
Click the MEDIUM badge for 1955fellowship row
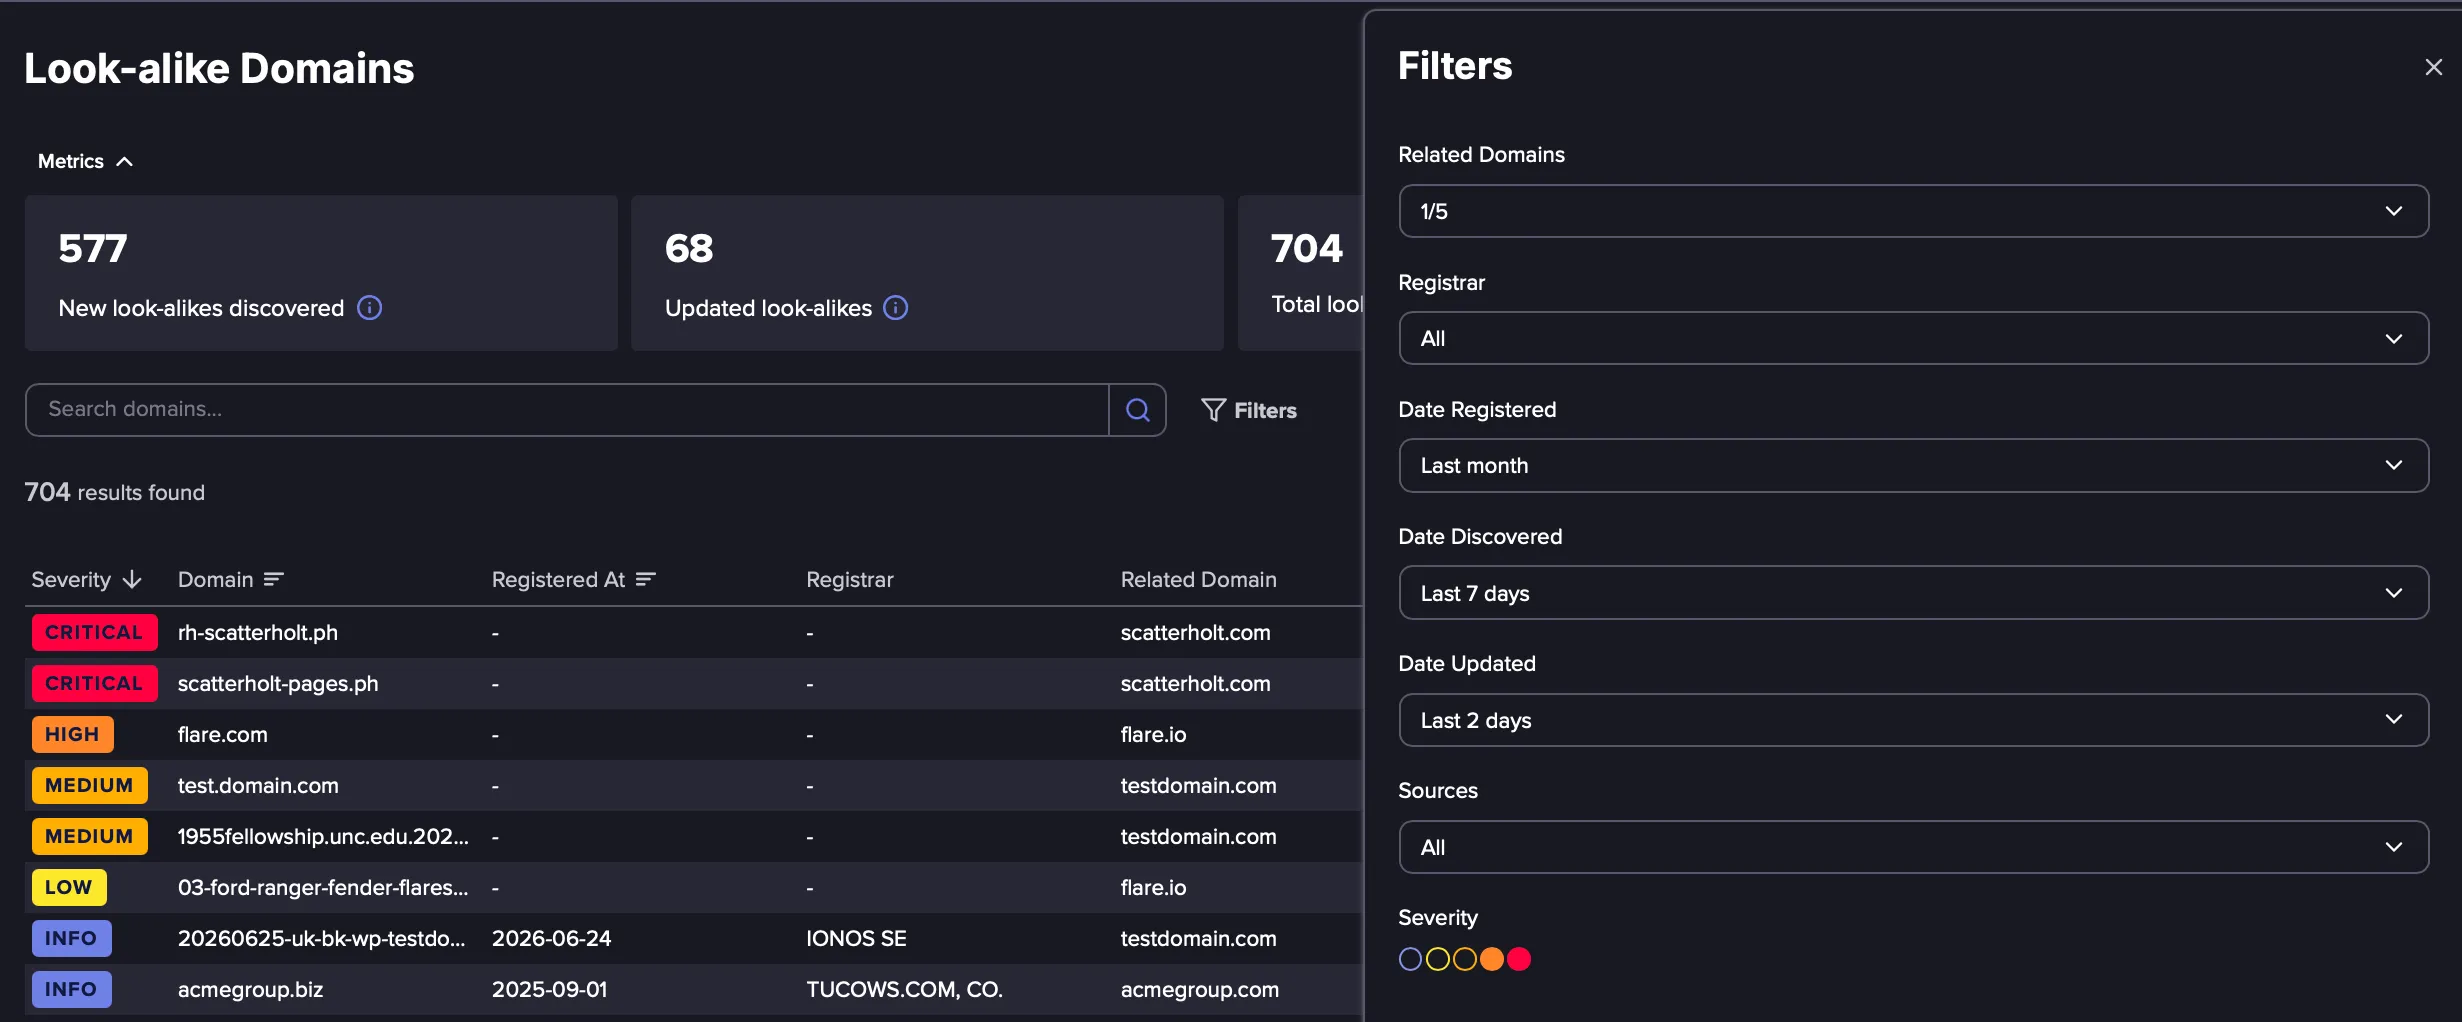(x=89, y=837)
